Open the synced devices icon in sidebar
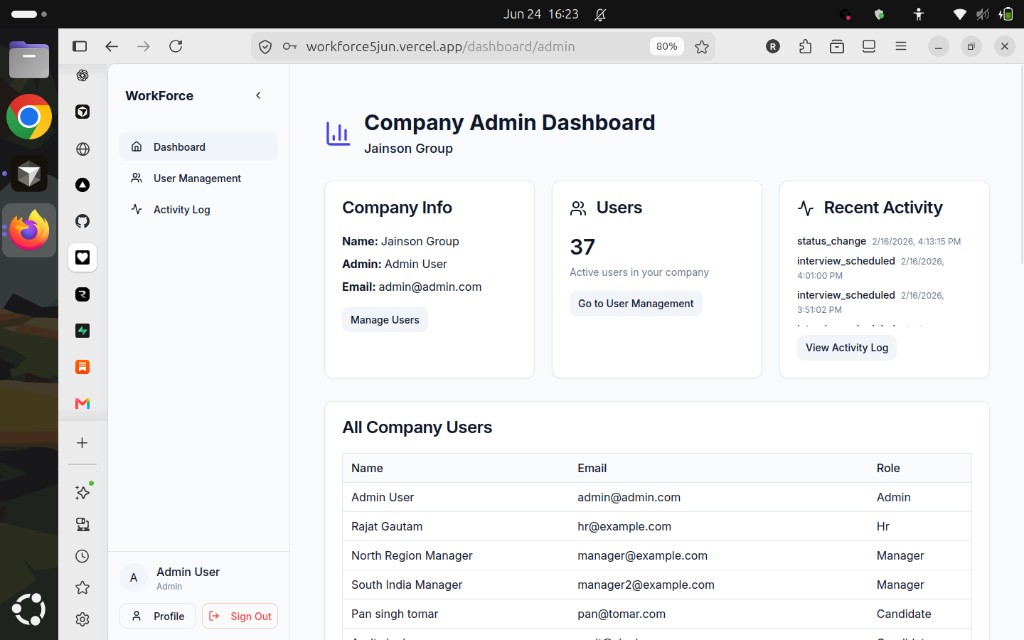Screen dimensions: 1024x640 [x=82, y=524]
